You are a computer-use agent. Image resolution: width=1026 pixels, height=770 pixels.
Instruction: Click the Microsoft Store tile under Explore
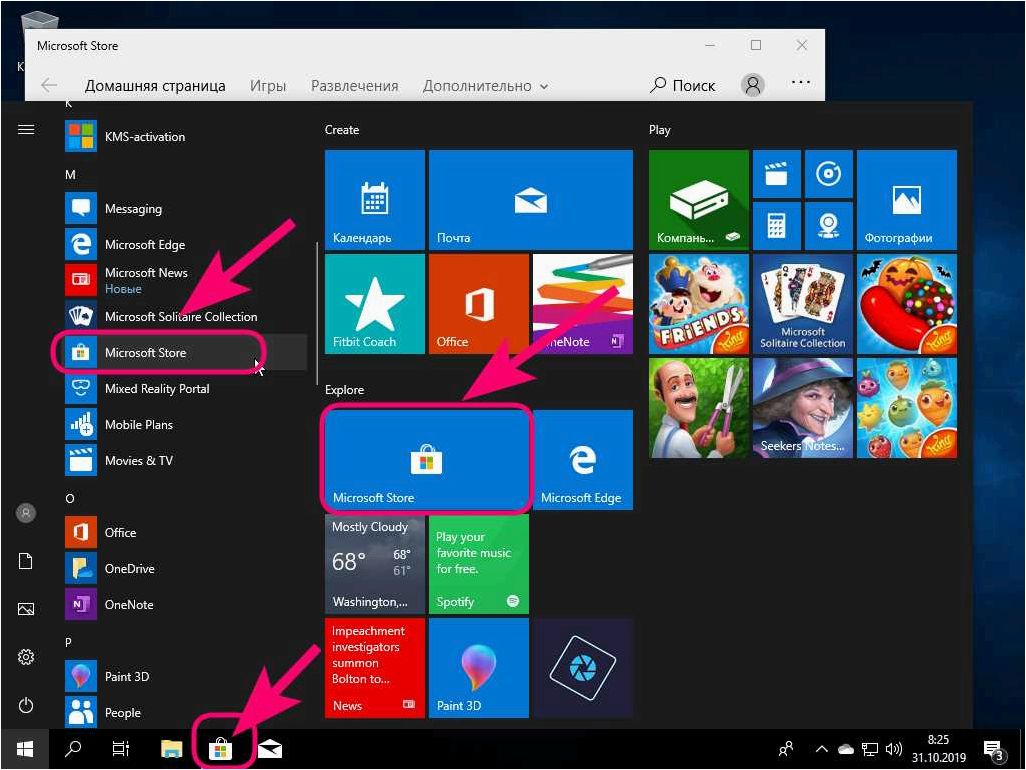click(x=427, y=460)
